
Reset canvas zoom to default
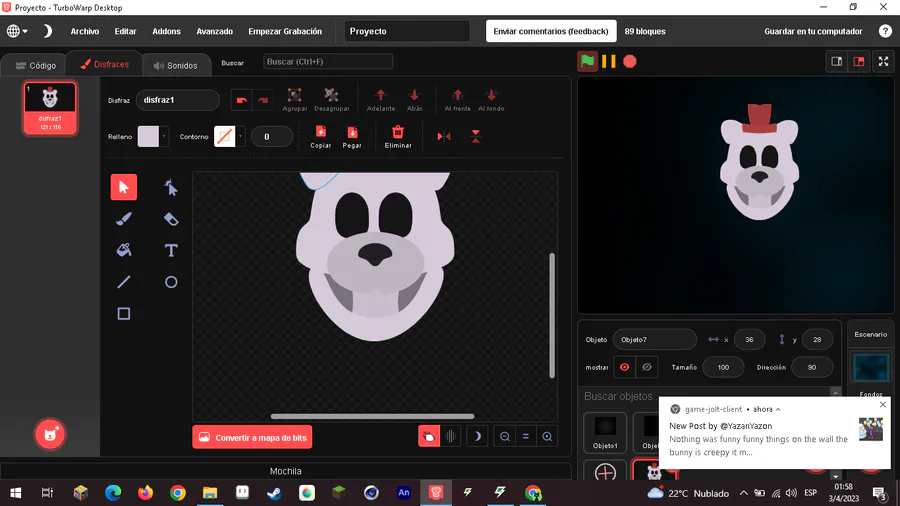tap(526, 437)
